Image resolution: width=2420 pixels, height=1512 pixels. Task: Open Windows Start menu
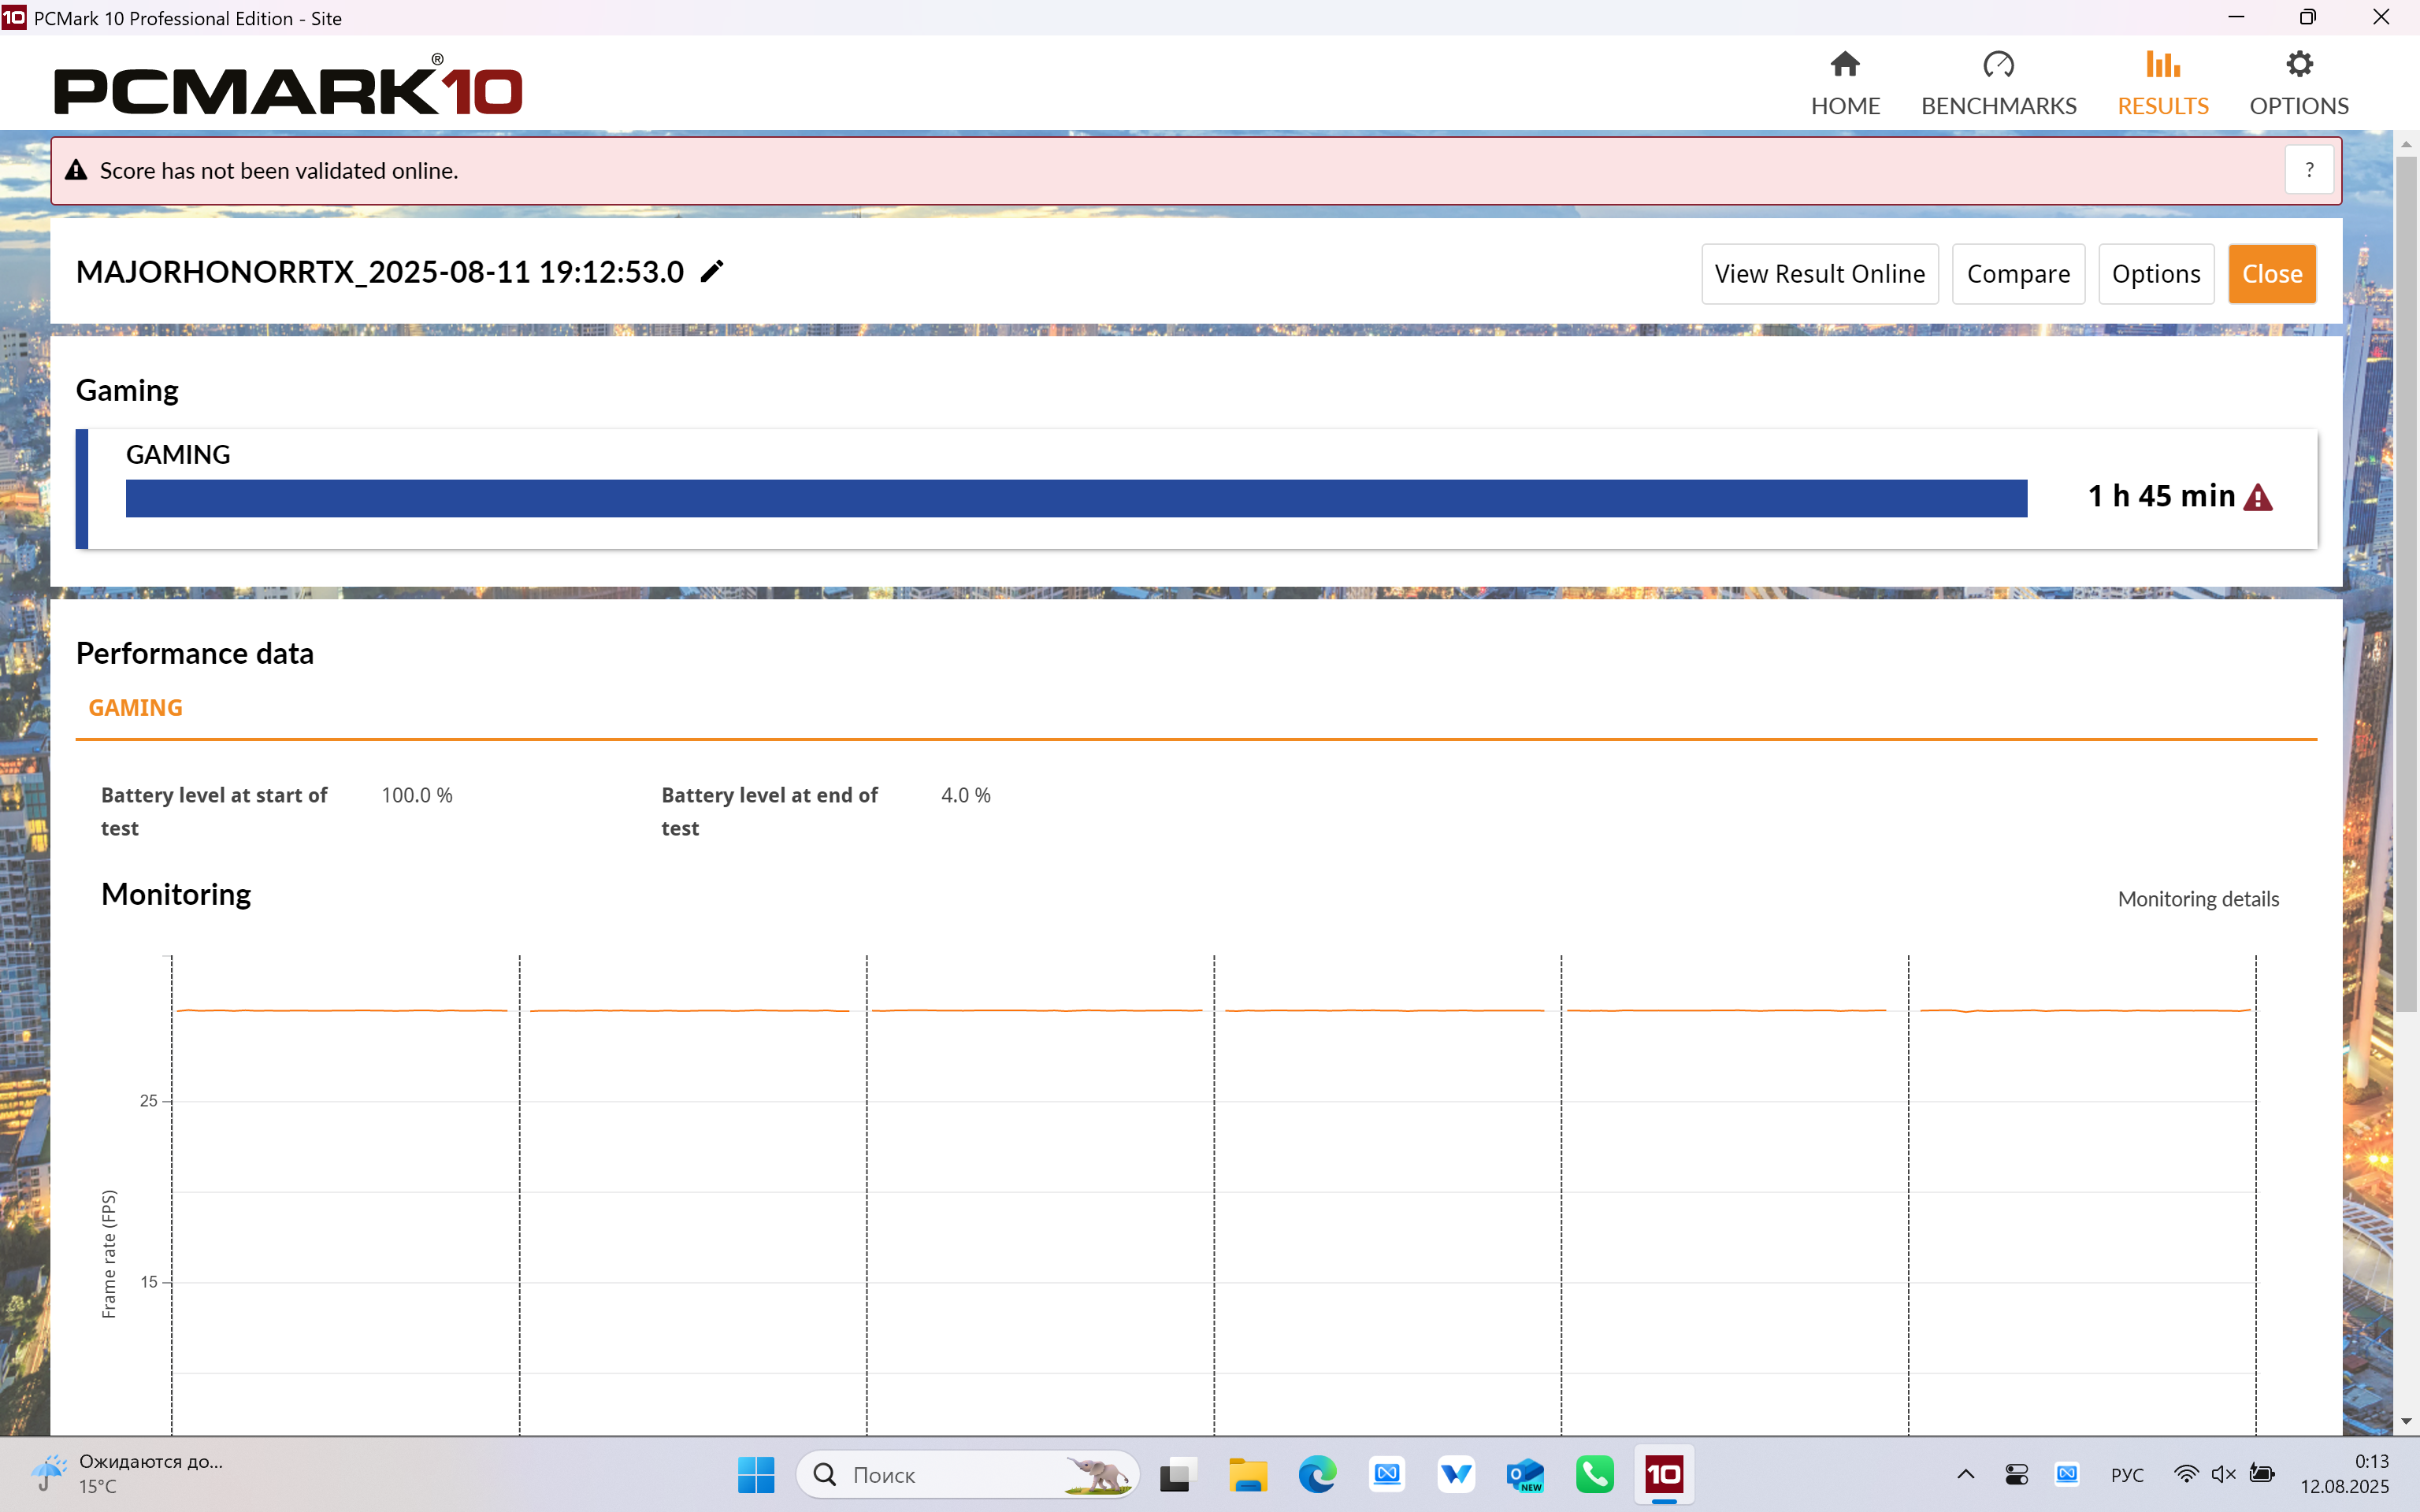pos(756,1474)
